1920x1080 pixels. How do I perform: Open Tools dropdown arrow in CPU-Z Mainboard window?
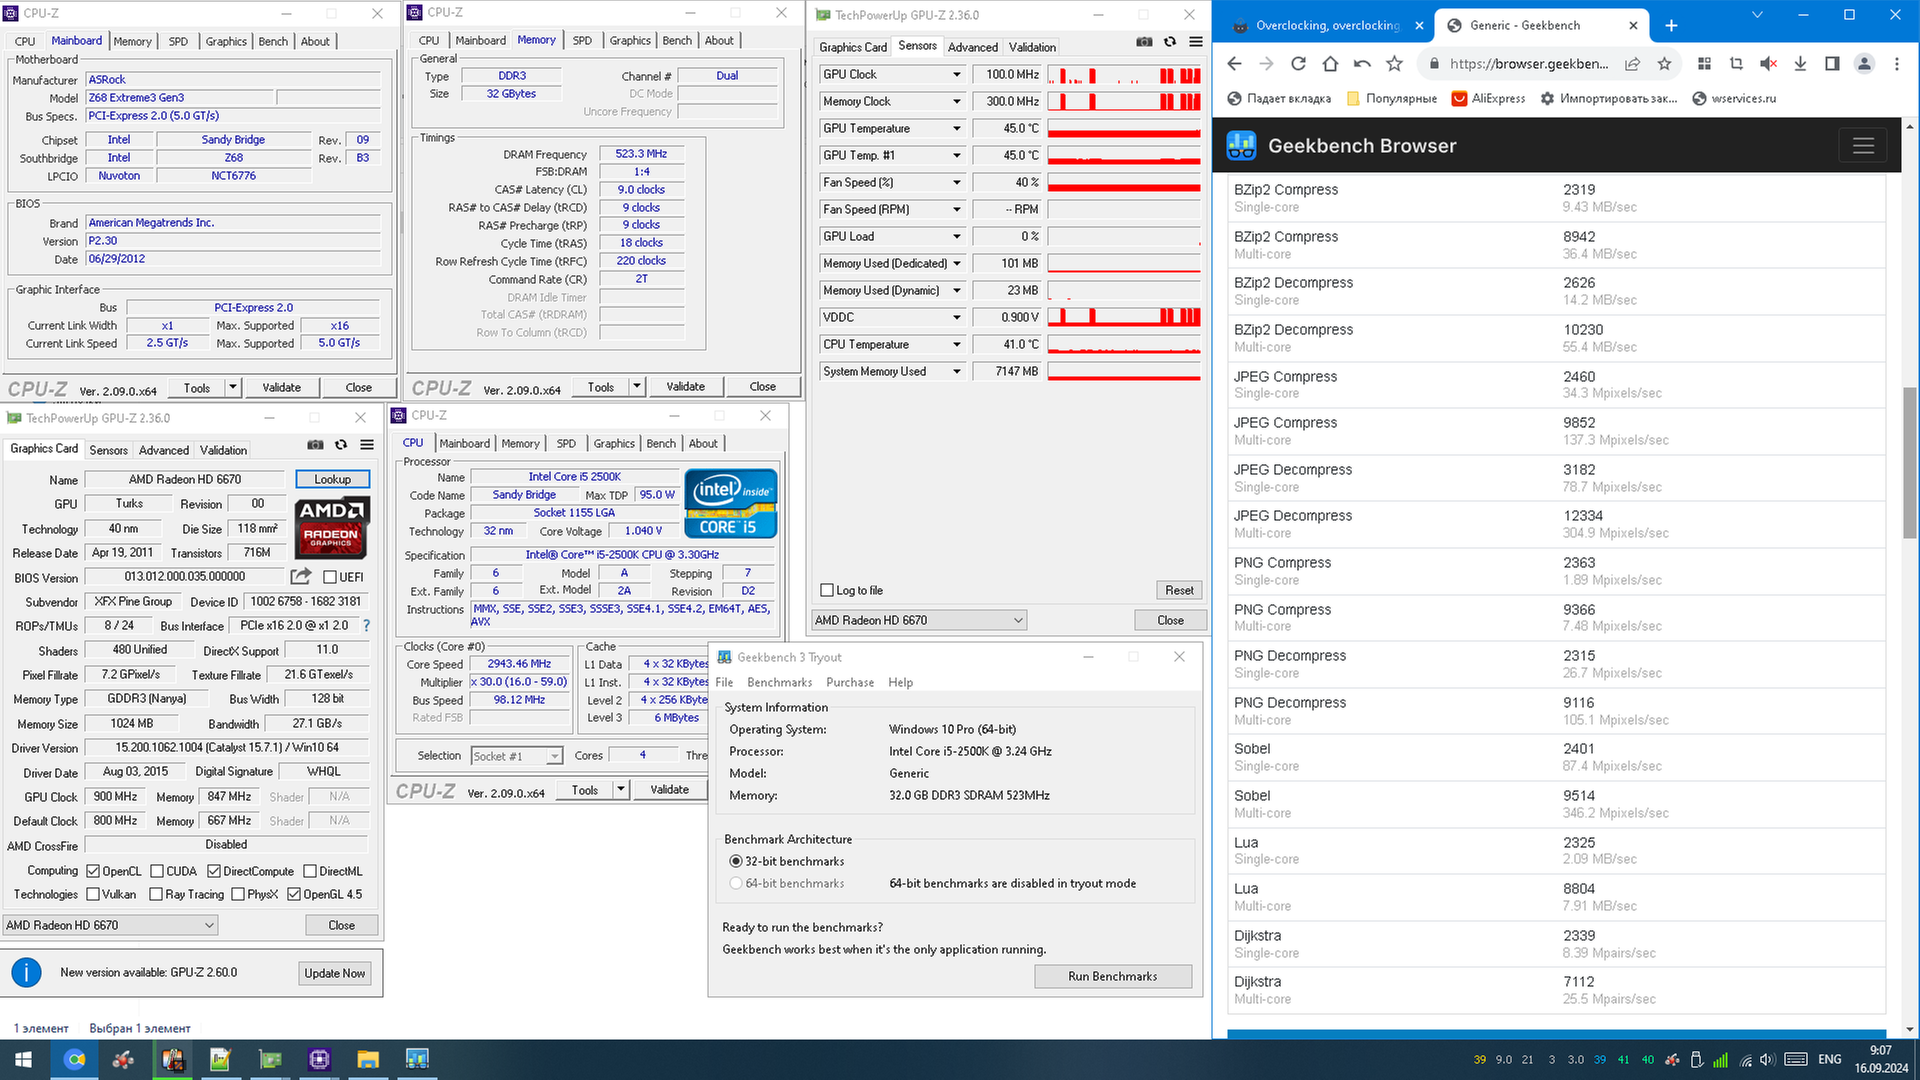pyautogui.click(x=232, y=387)
